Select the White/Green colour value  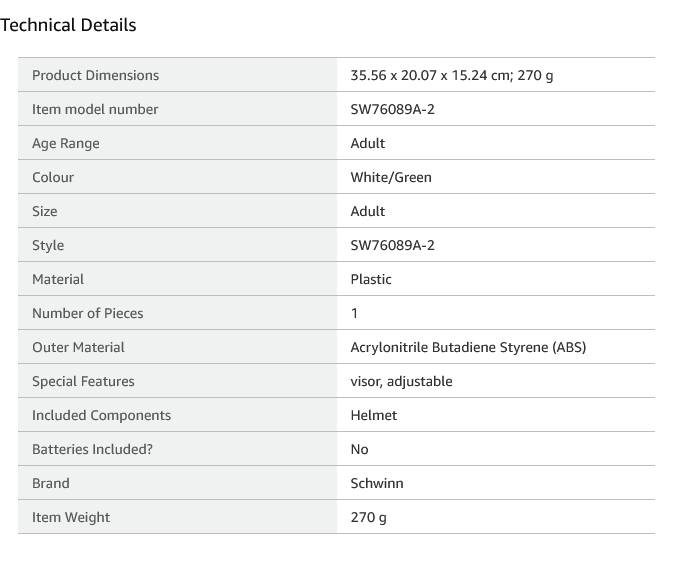coord(391,177)
